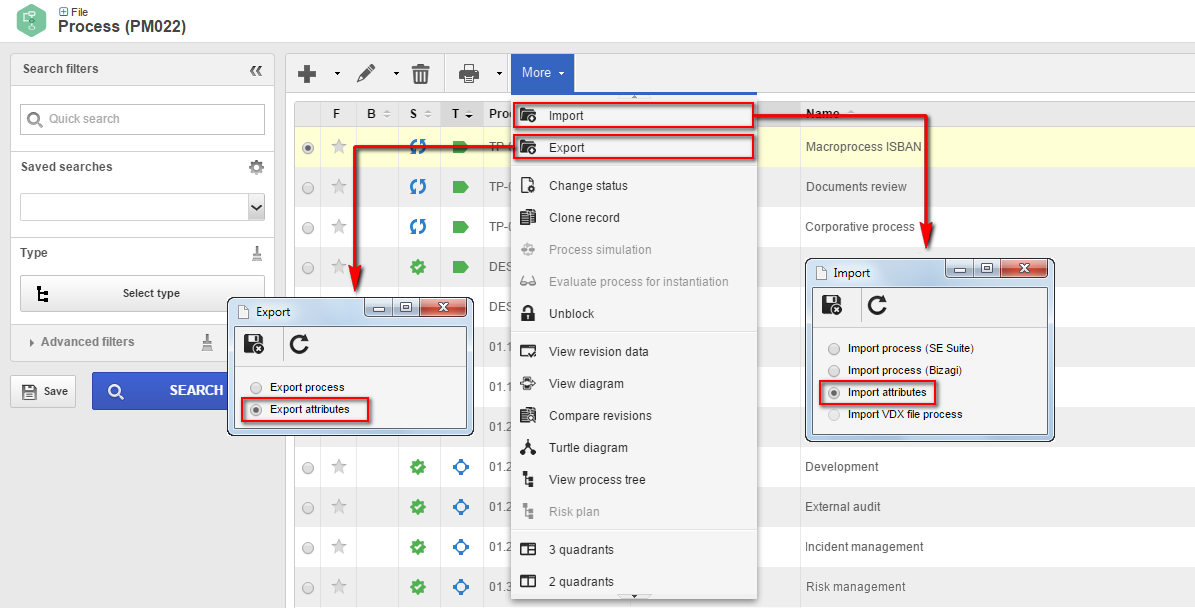Select the Export process radio button
This screenshot has width=1195, height=608.
click(x=256, y=387)
